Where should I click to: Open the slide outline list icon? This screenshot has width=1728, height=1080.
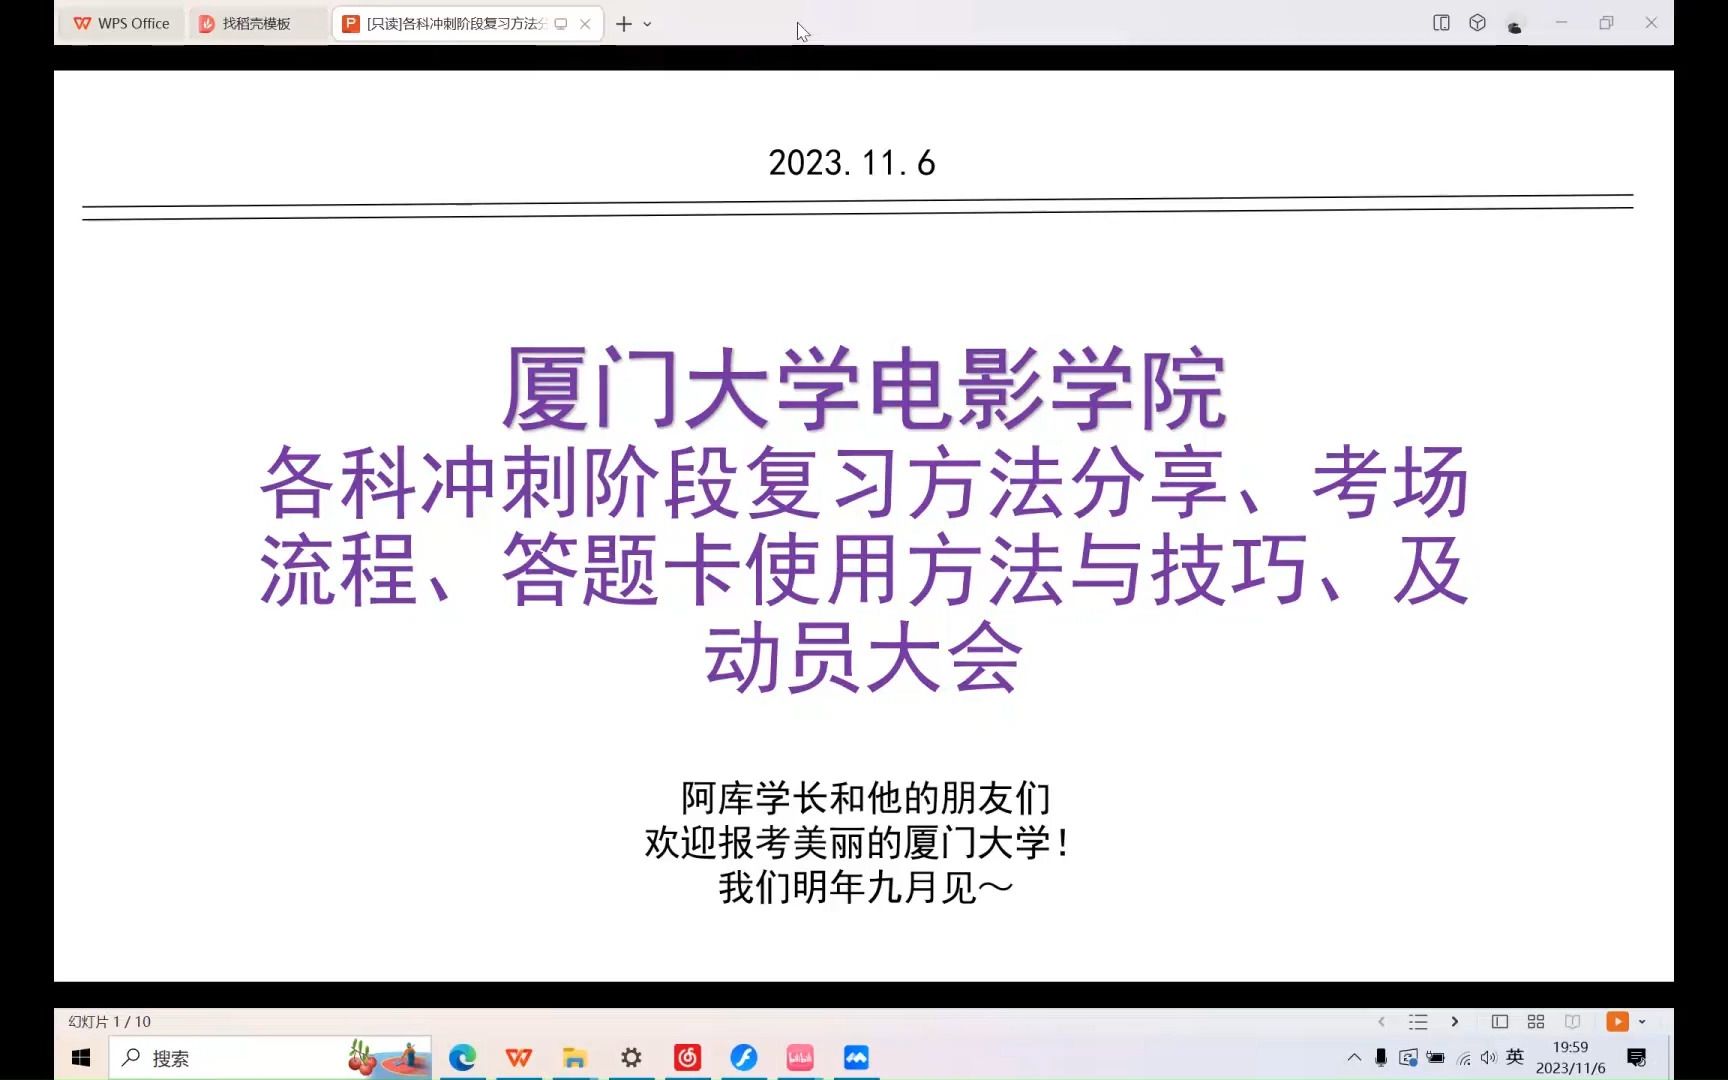coord(1419,1021)
